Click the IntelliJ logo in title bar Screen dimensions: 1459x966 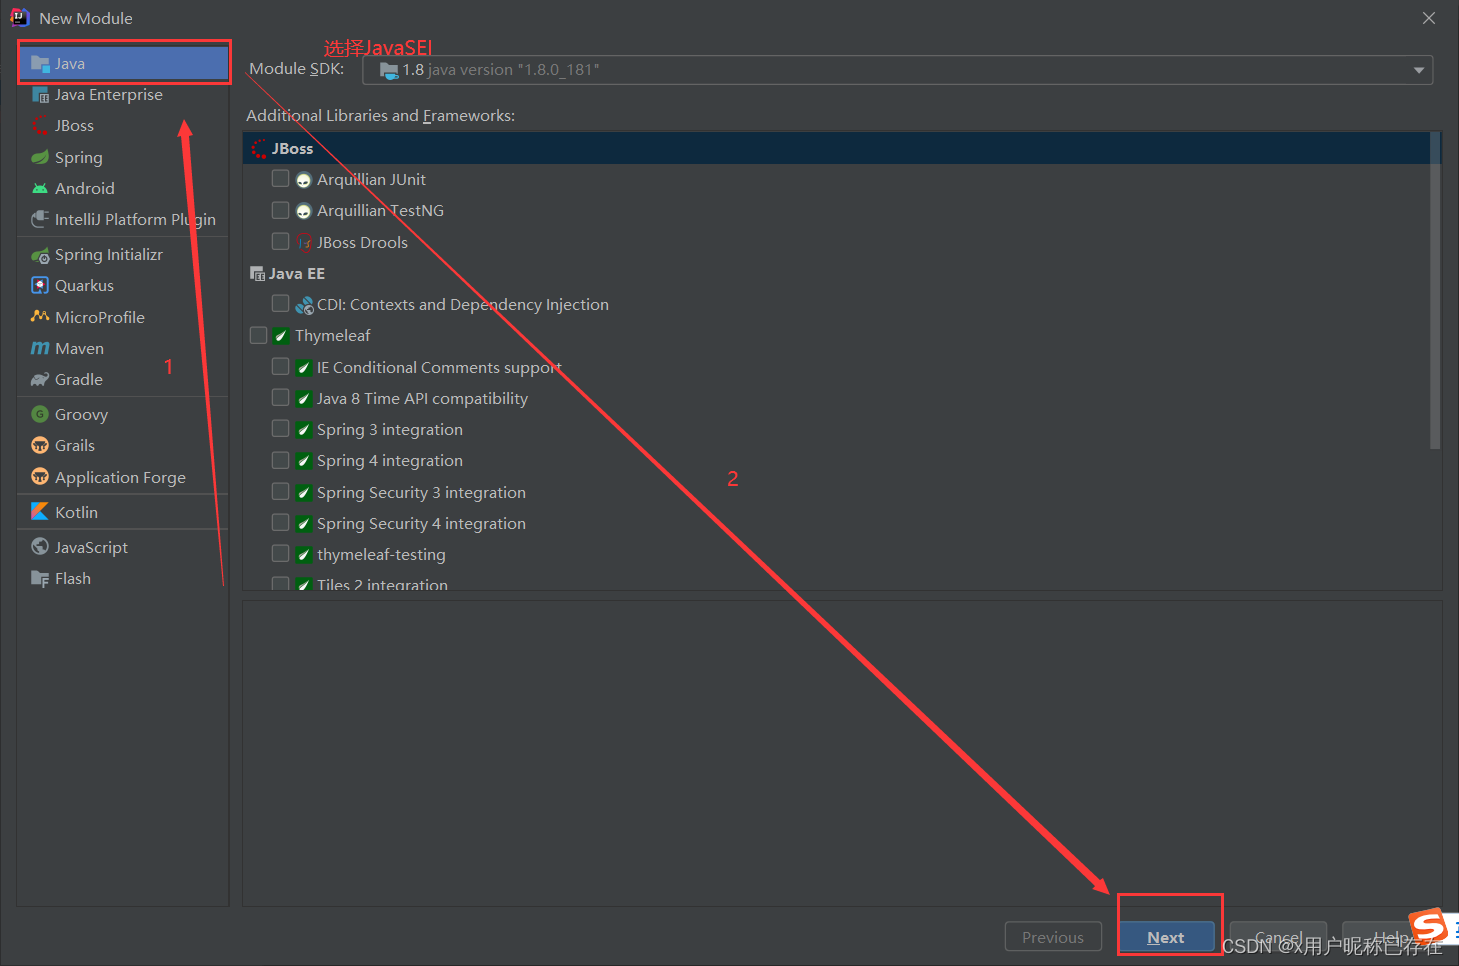point(19,18)
